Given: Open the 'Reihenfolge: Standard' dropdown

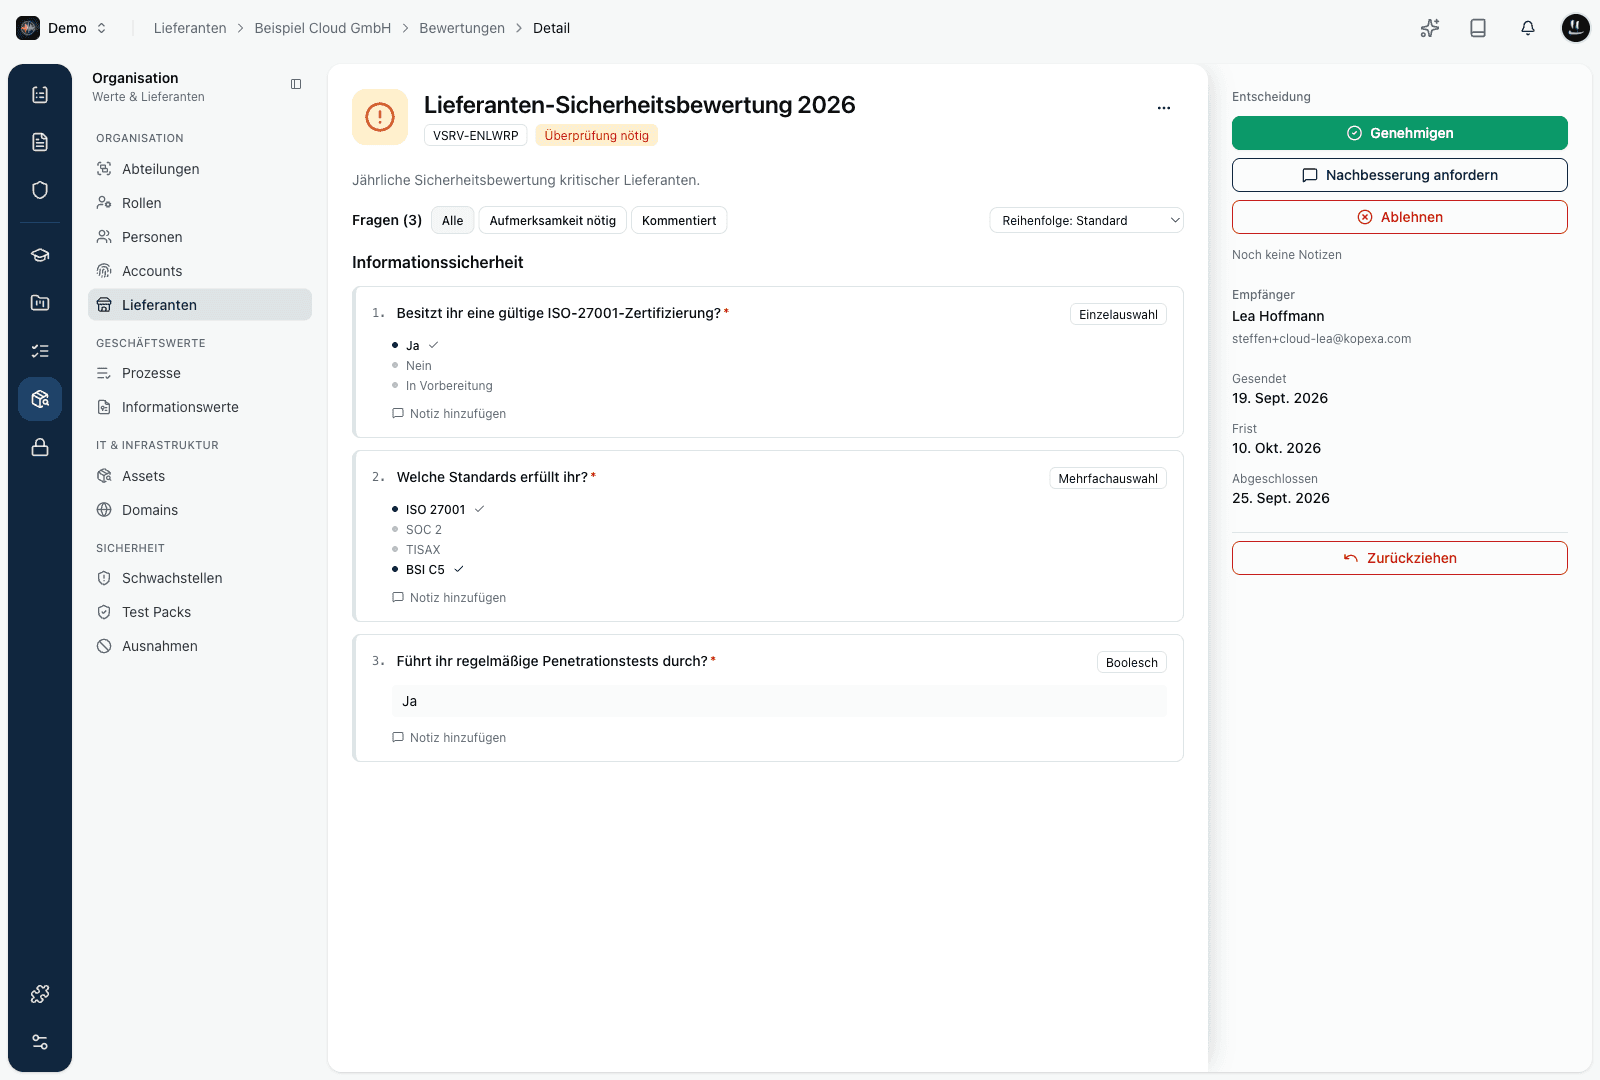Looking at the screenshot, I should (1087, 220).
